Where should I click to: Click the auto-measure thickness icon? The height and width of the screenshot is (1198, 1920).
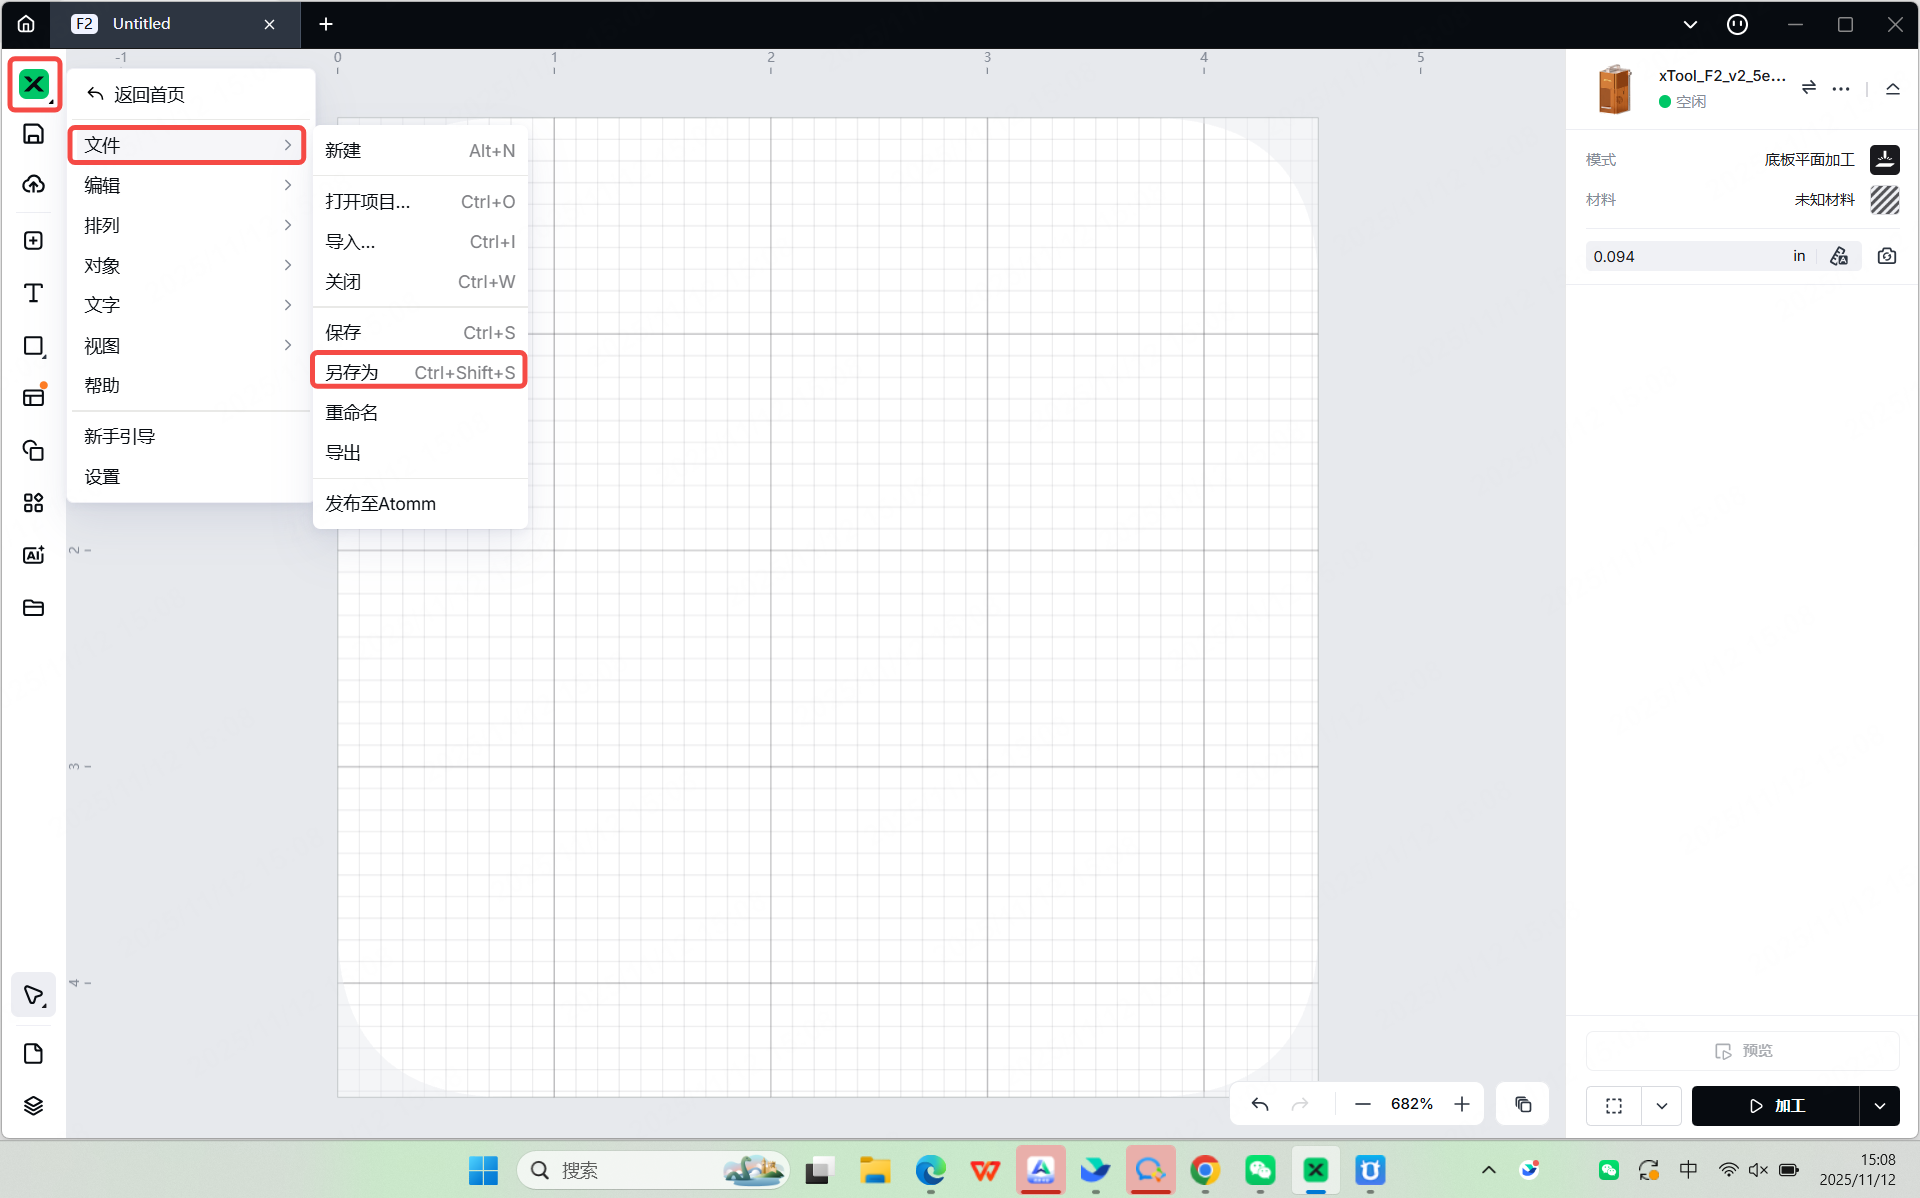click(x=1838, y=256)
